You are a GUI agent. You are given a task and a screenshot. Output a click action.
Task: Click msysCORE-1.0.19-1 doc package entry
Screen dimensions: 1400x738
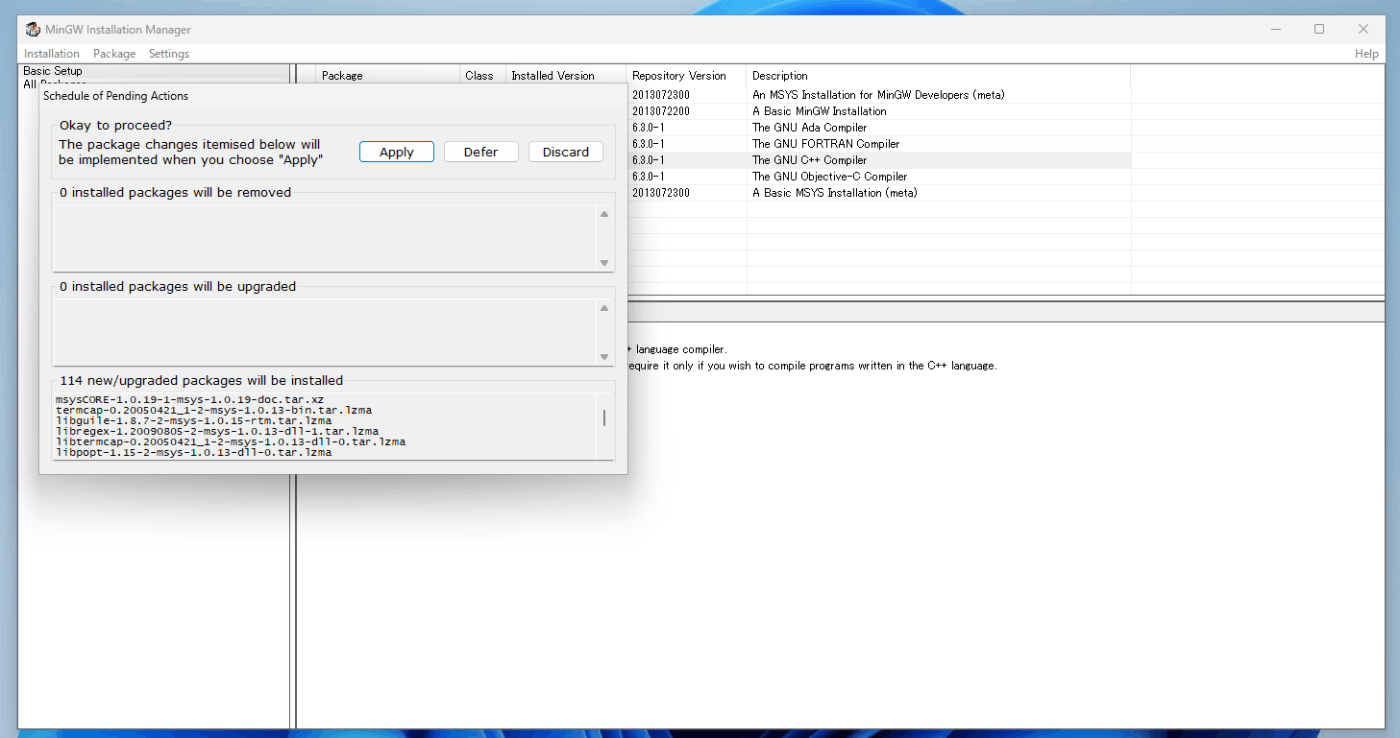click(190, 400)
